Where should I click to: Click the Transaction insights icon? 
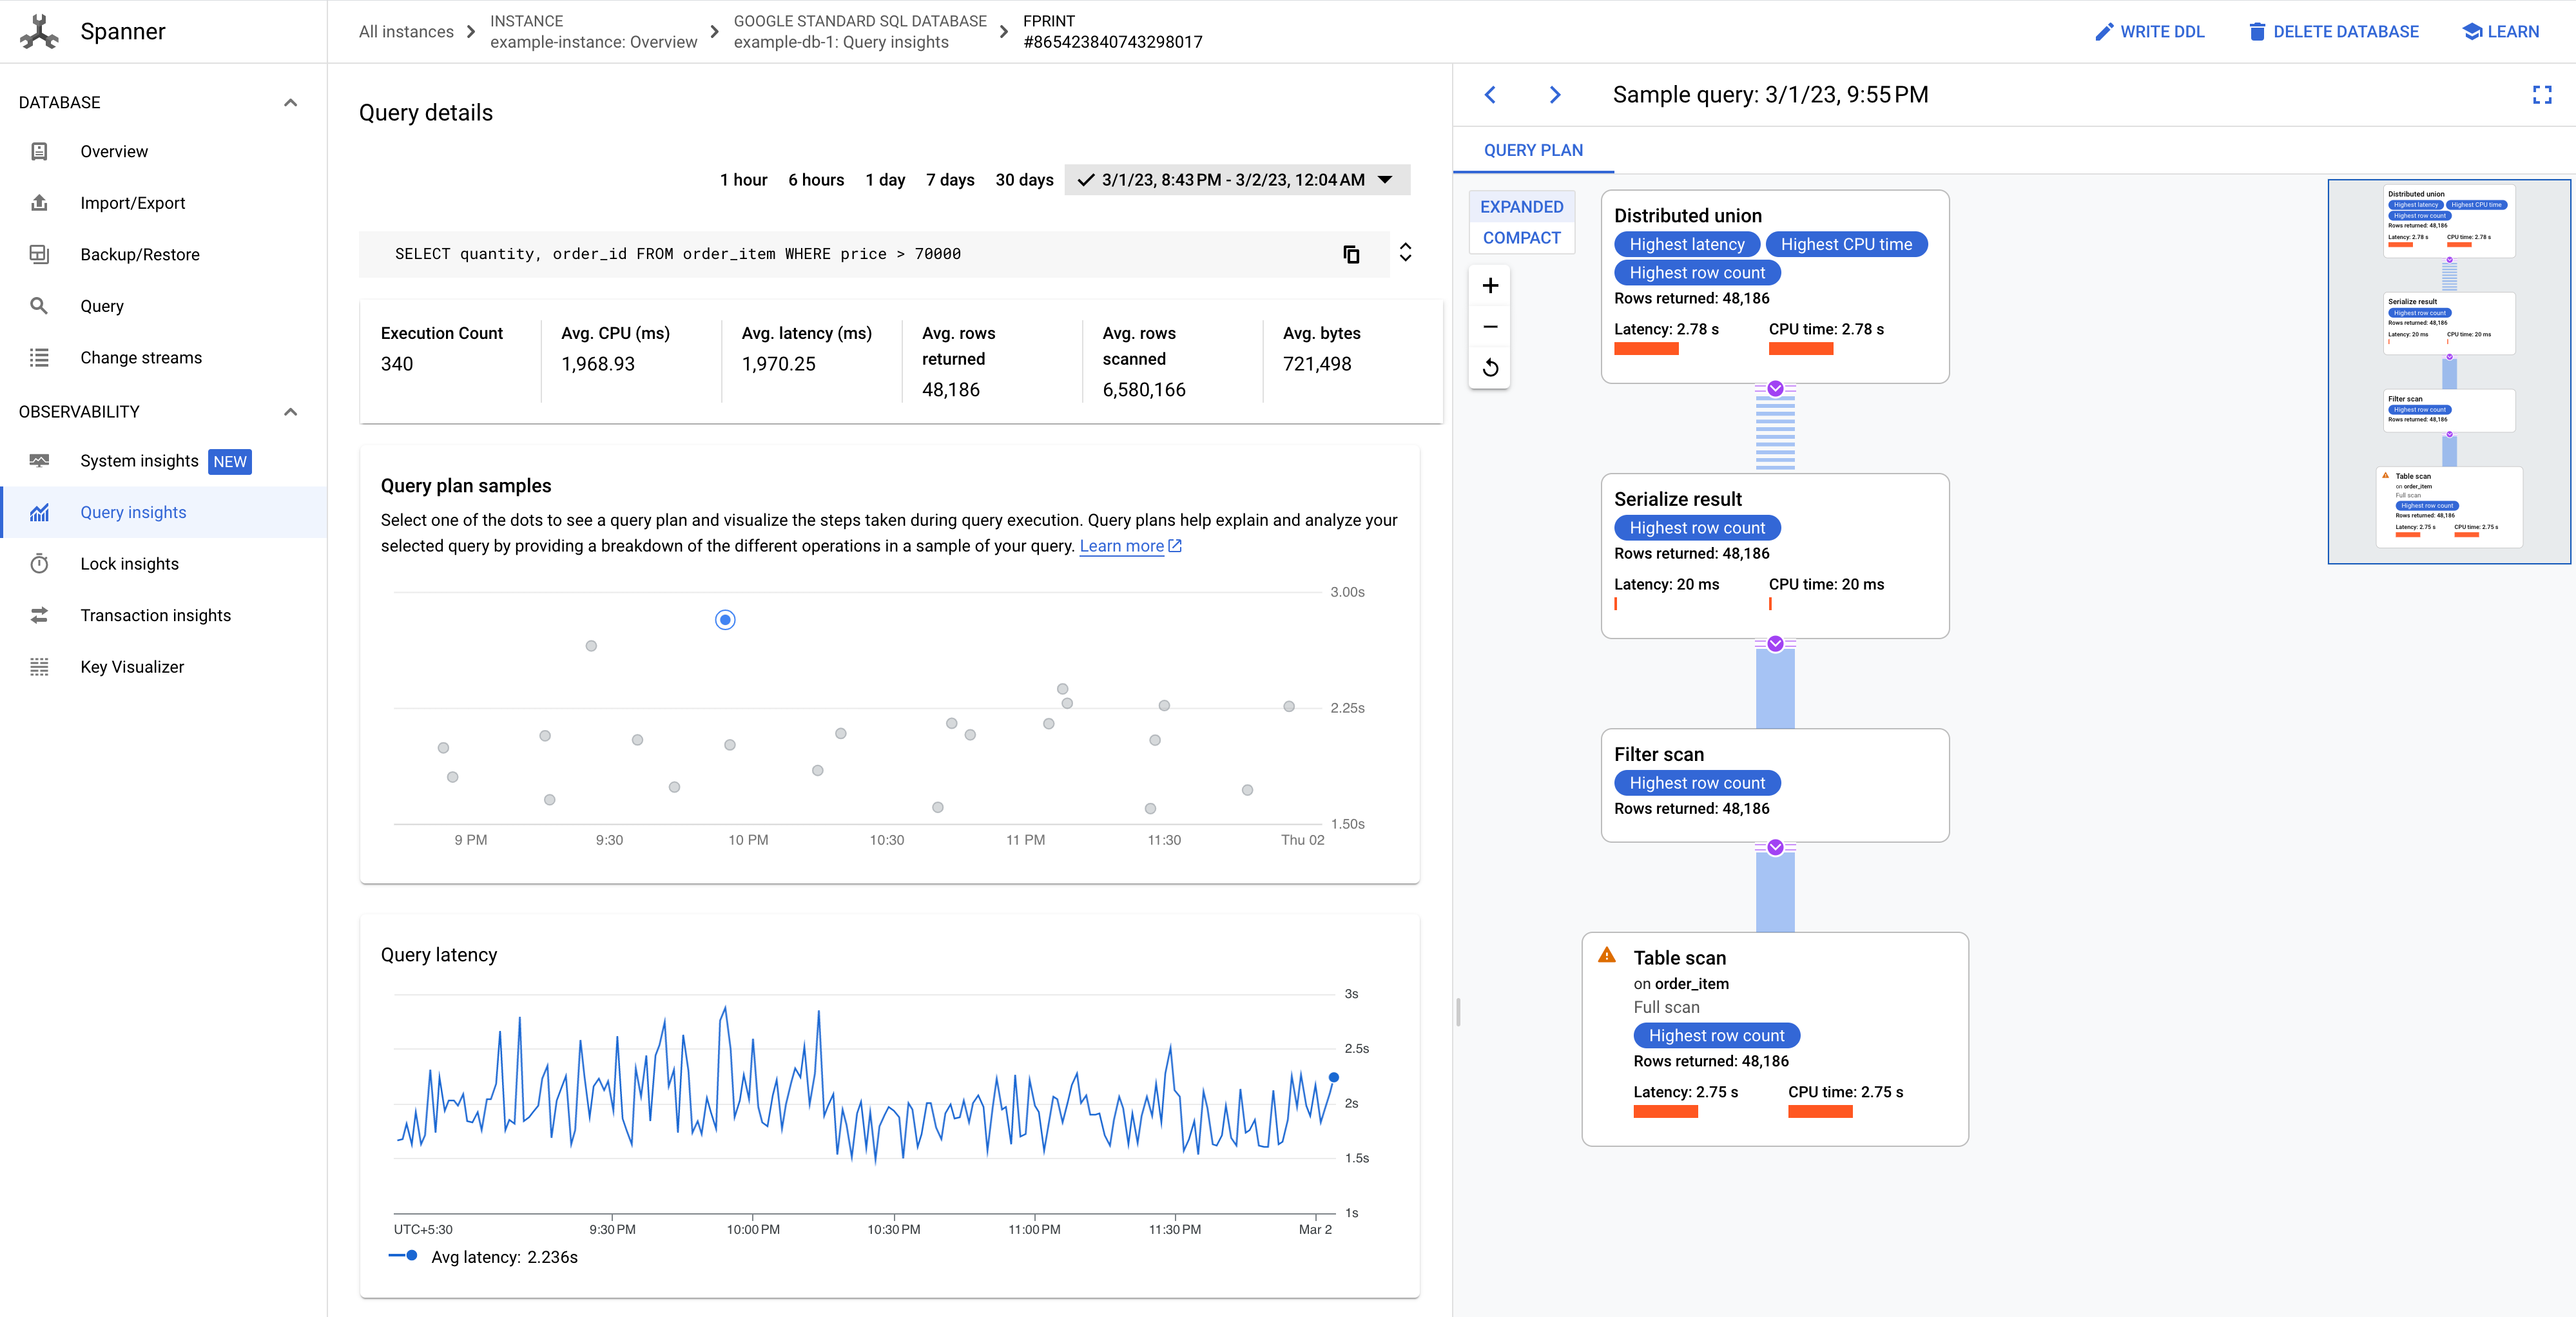tap(41, 615)
